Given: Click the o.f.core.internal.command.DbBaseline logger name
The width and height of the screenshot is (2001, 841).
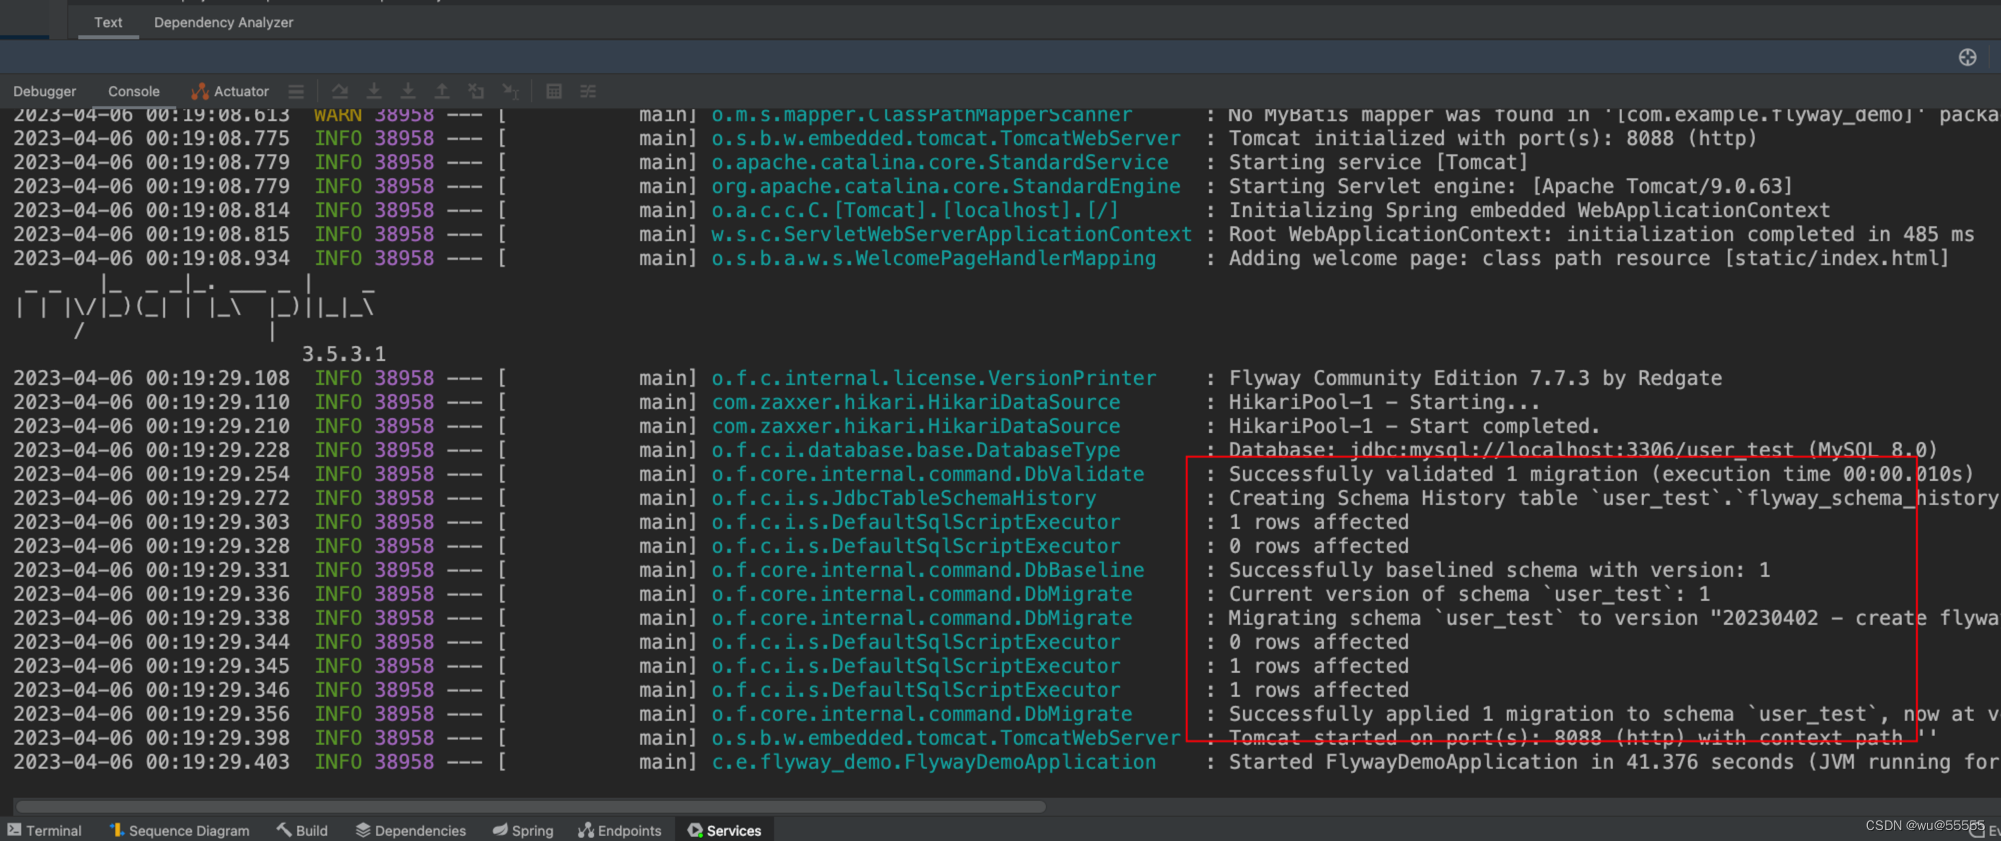Looking at the screenshot, I should 928,570.
